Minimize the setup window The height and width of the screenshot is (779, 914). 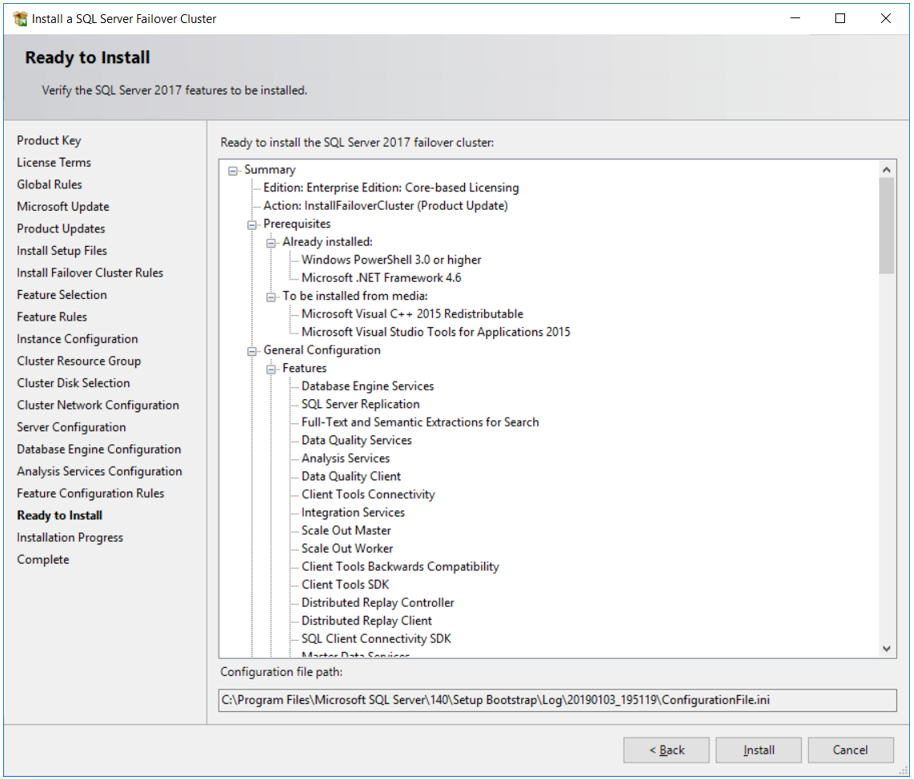point(795,18)
